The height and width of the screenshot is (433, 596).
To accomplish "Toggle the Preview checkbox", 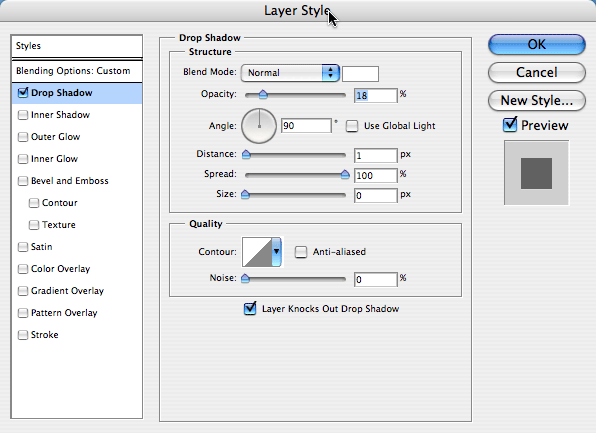I will [x=510, y=125].
